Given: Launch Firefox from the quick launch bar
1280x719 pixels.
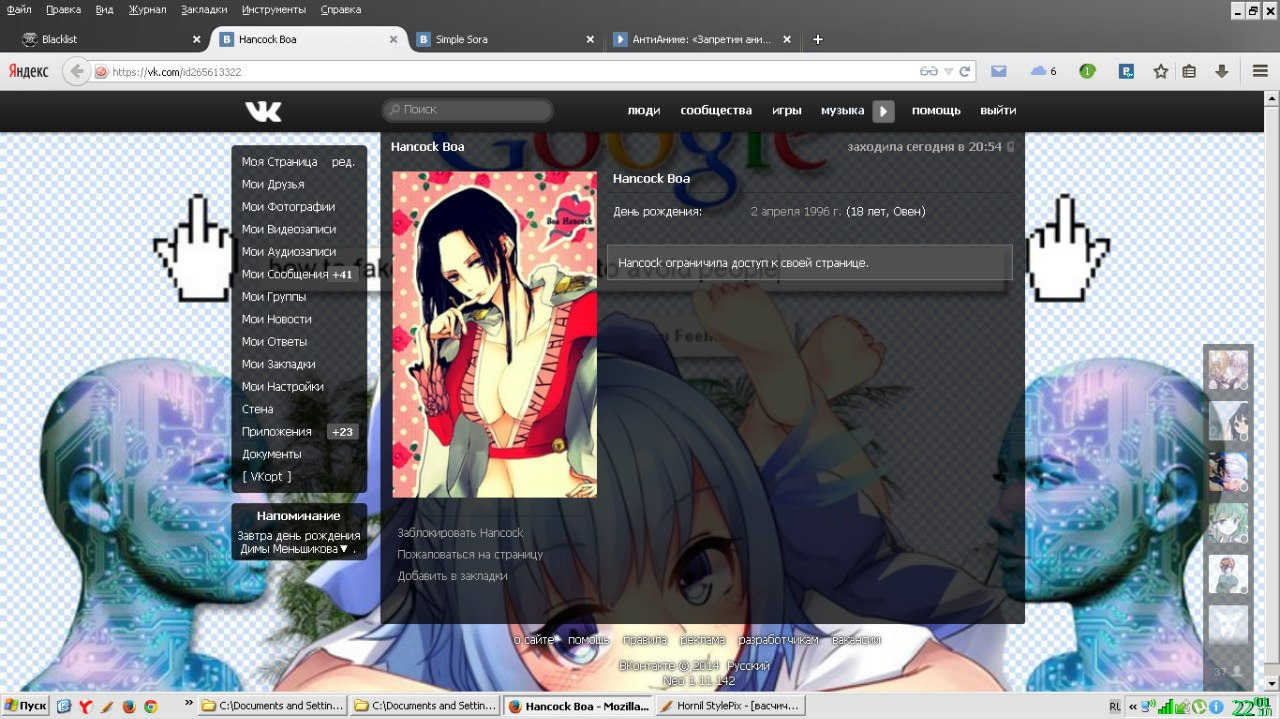Looking at the screenshot, I should click(128, 706).
